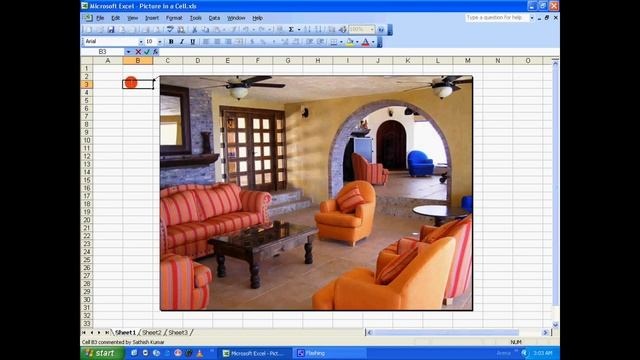Open the Format menu
The image size is (640, 360).
(x=174, y=18)
